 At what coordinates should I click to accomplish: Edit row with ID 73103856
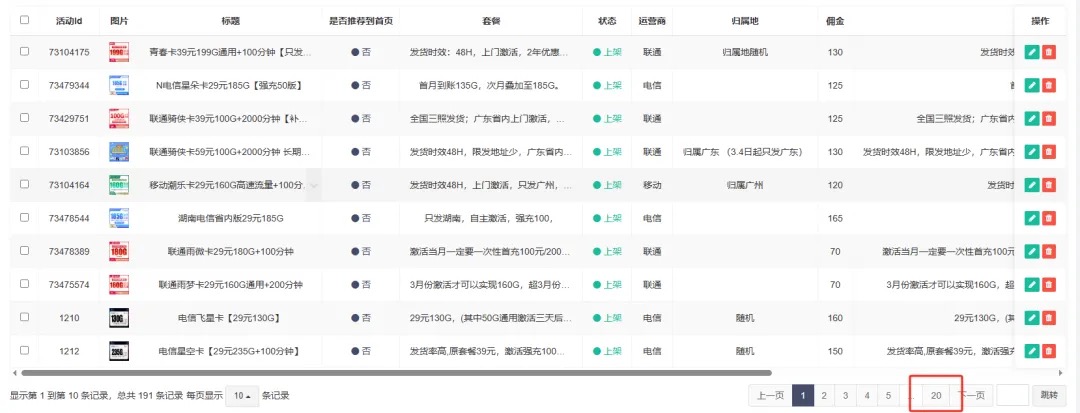pyautogui.click(x=1031, y=151)
